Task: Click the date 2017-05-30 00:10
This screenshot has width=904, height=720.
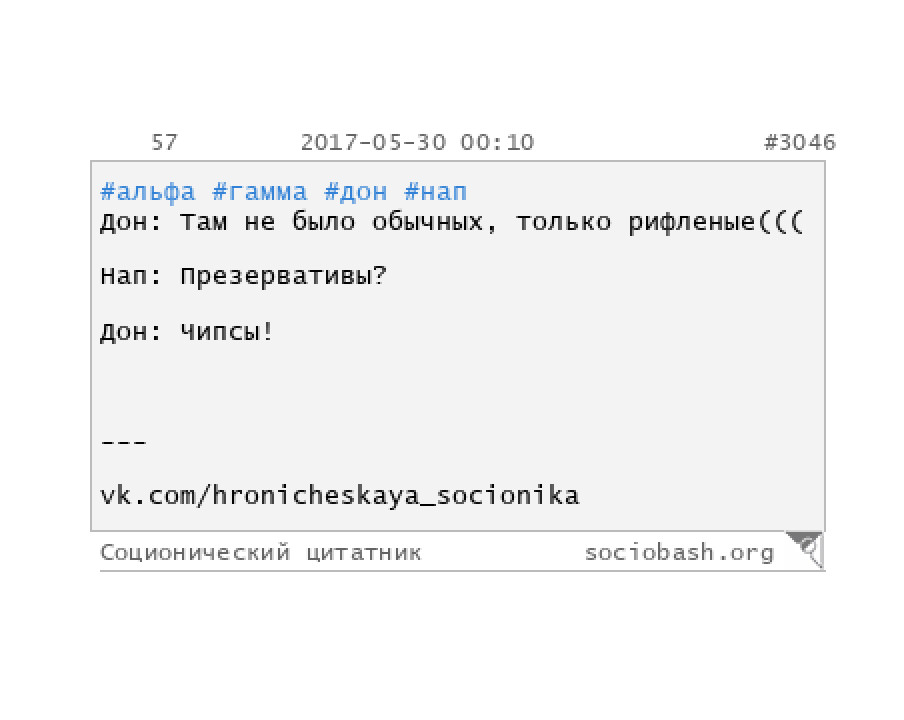Action: pos(417,142)
